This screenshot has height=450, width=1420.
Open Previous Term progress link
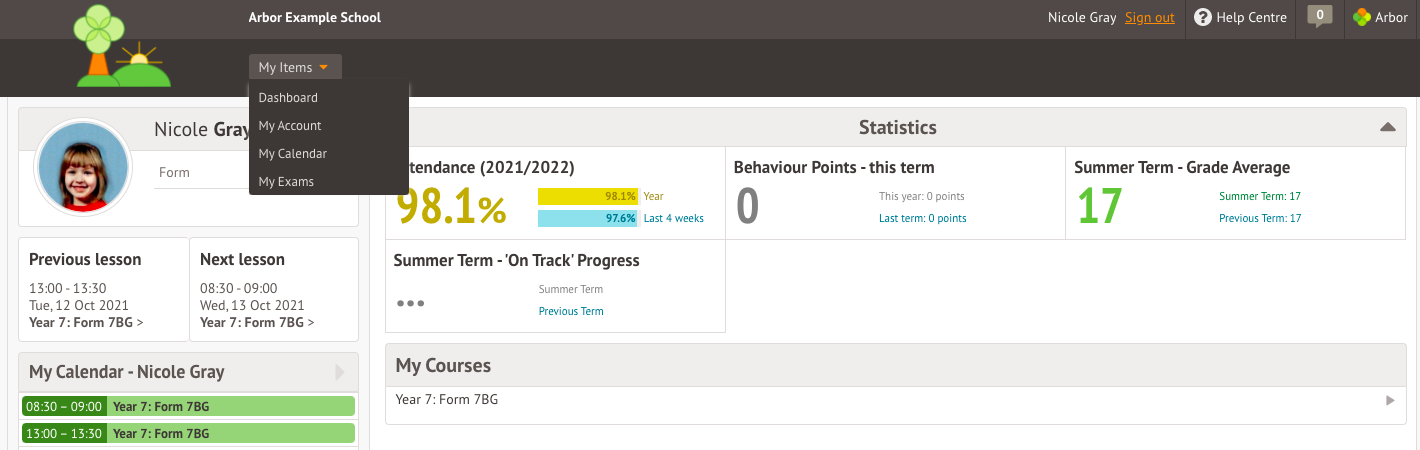coord(571,311)
